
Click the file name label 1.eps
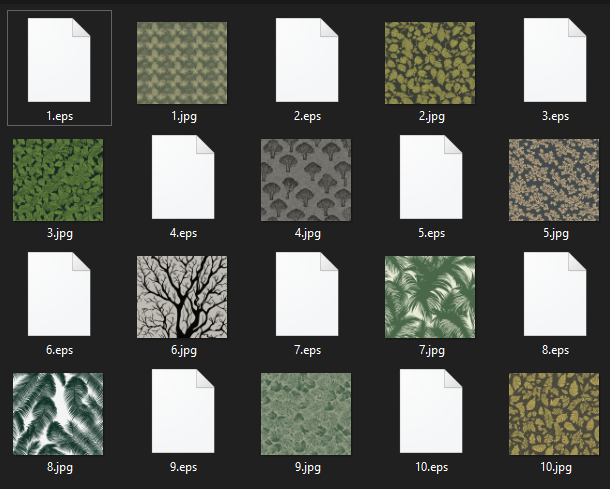point(60,116)
